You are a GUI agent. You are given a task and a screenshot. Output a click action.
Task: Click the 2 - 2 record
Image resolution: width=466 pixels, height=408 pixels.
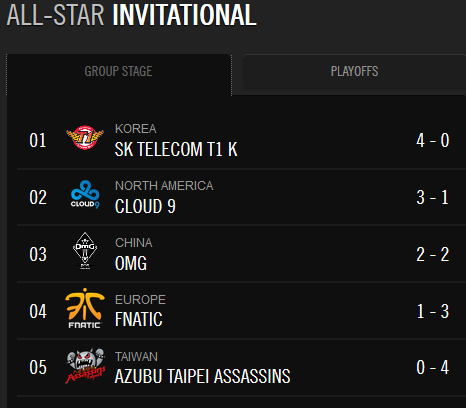tap(433, 255)
